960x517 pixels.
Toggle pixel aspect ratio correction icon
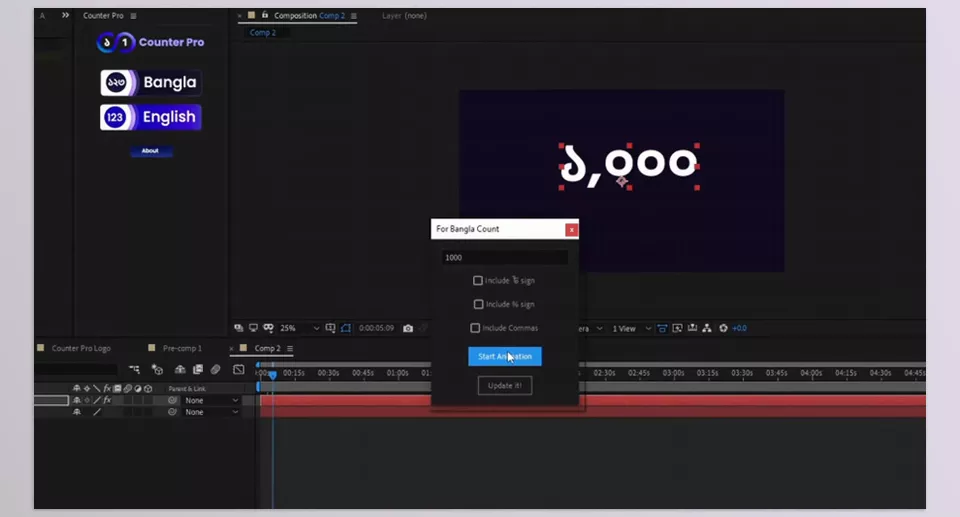pos(662,328)
